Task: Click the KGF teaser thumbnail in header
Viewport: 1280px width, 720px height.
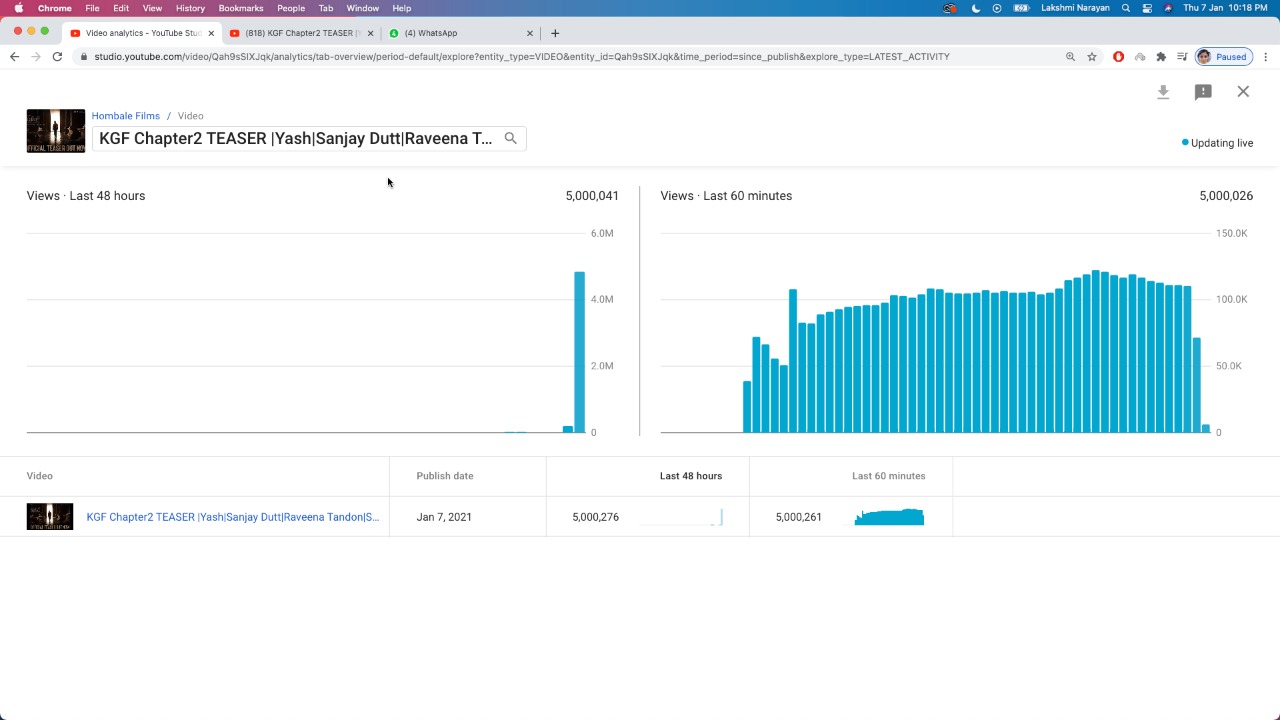Action: [x=56, y=131]
